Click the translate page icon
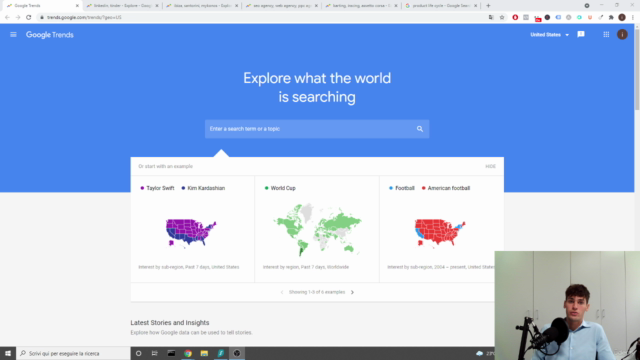The height and width of the screenshot is (360, 640). 491,17
